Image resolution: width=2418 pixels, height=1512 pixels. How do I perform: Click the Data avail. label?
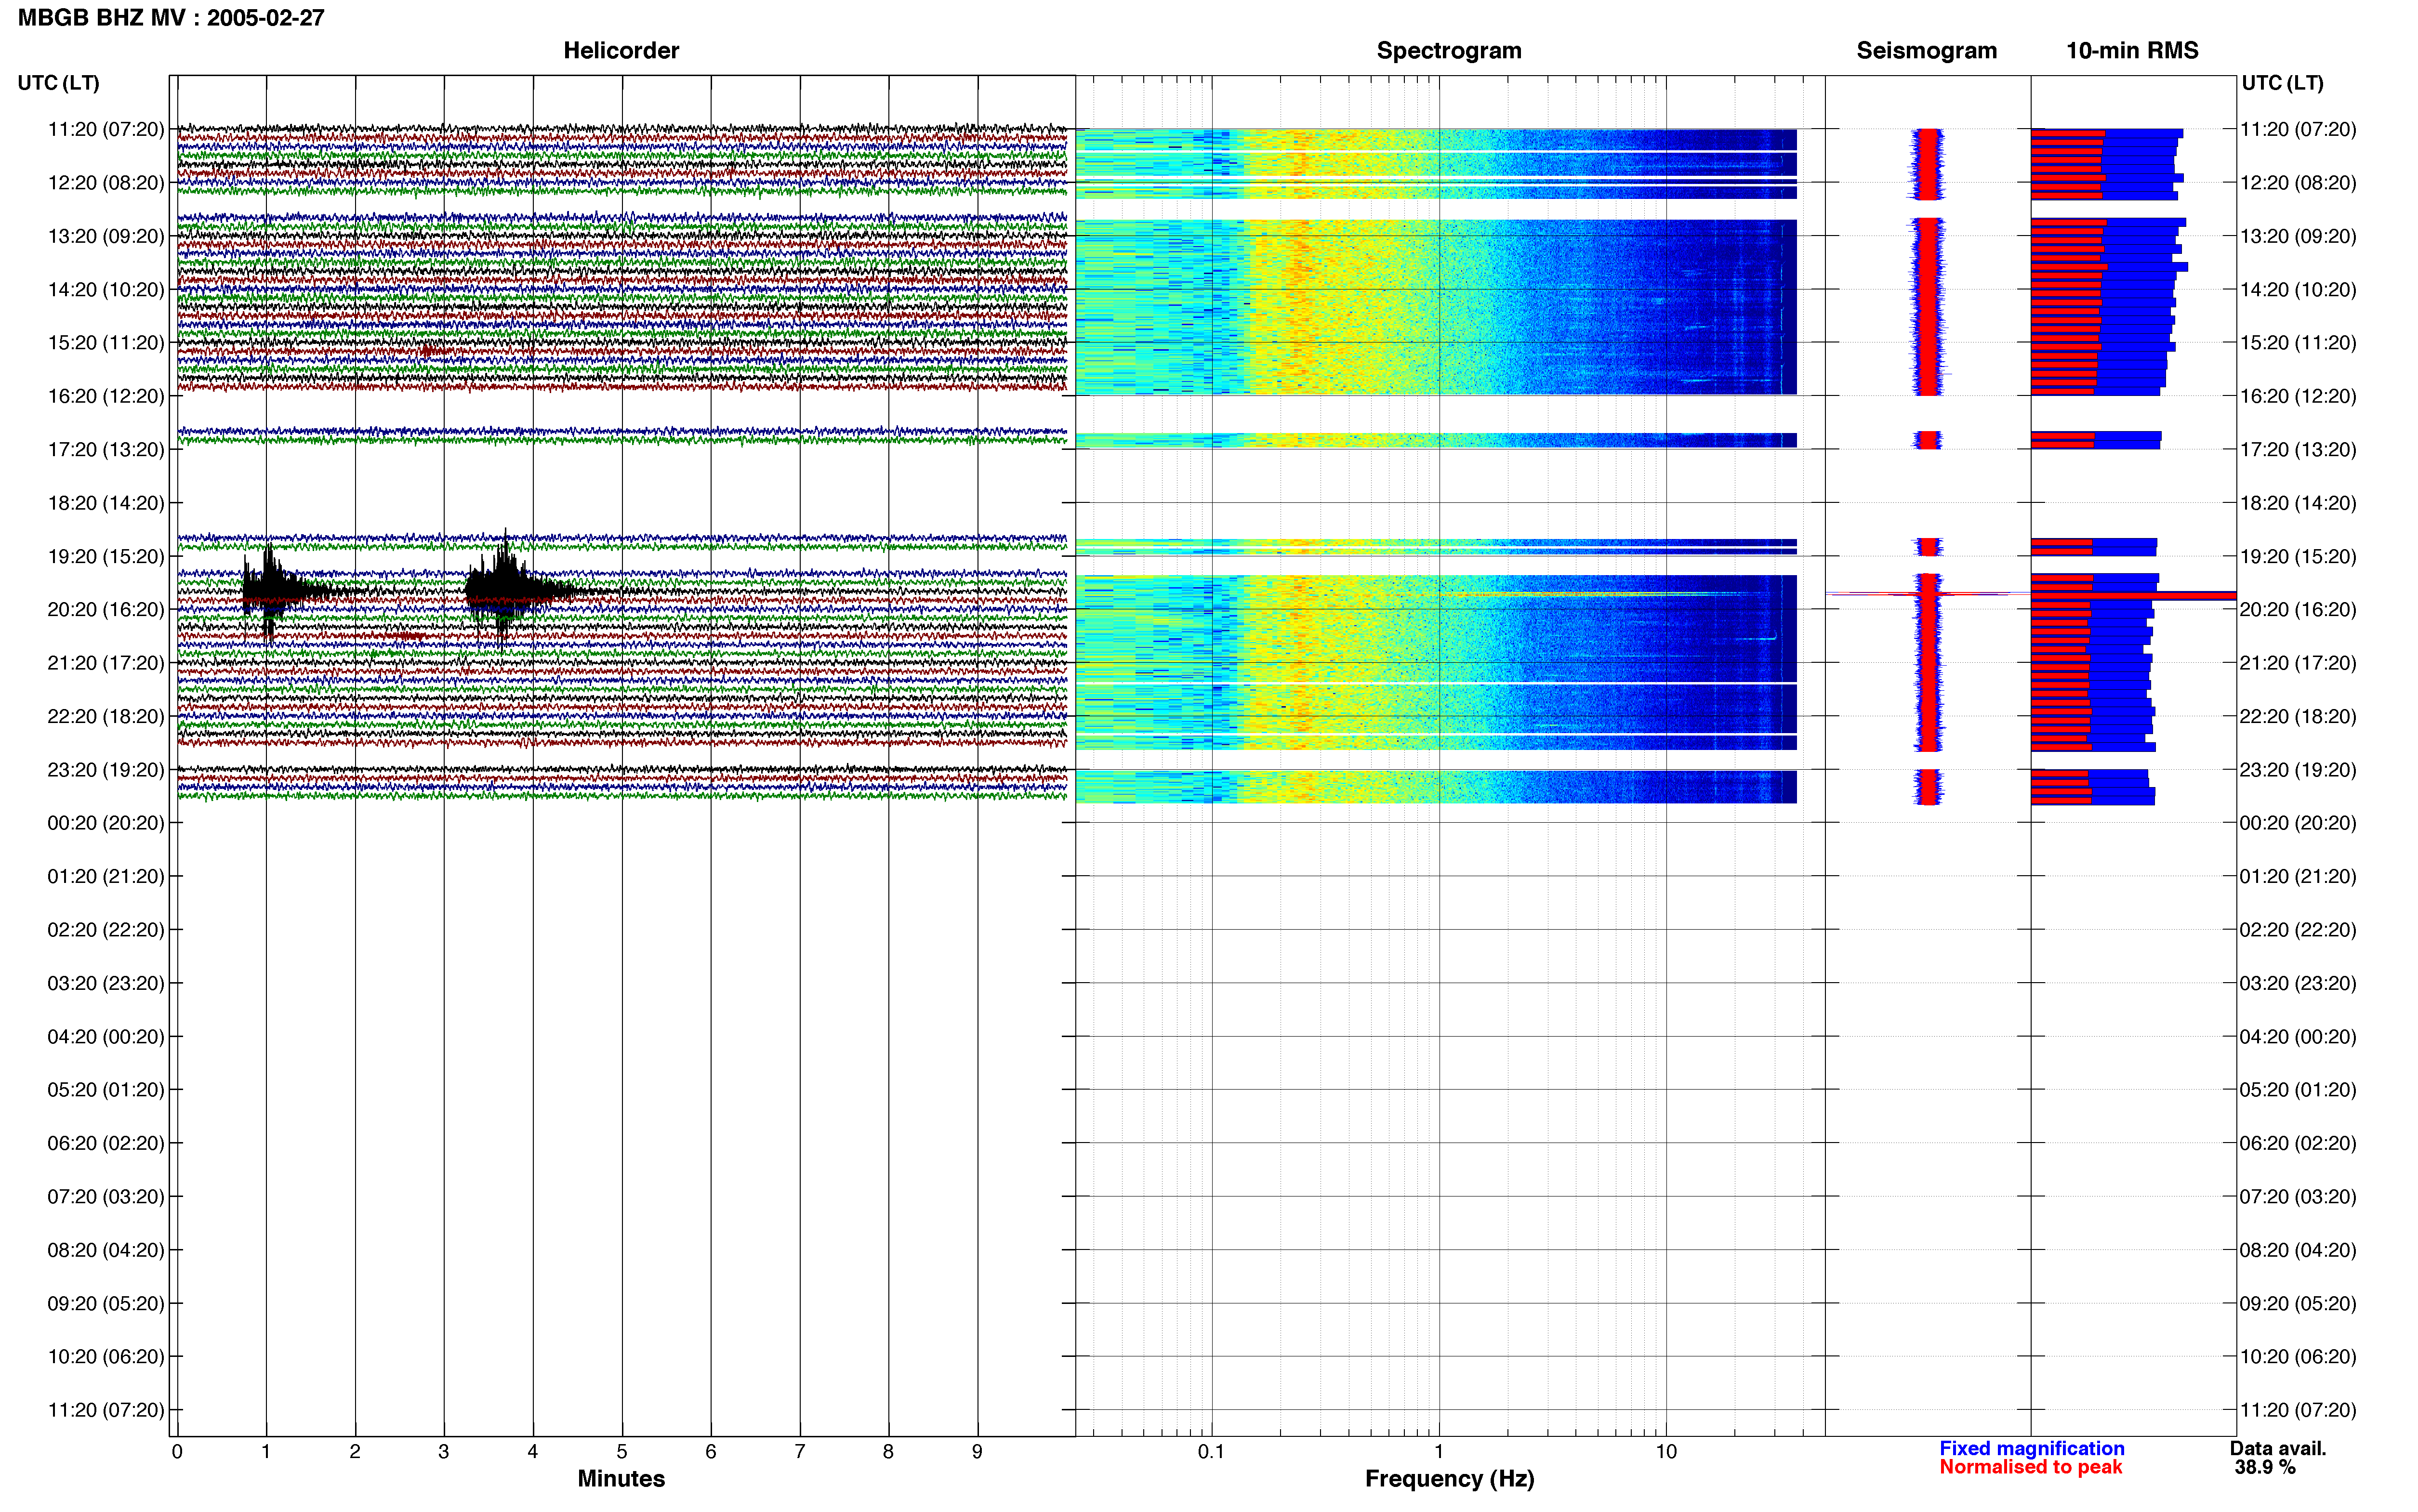click(x=2278, y=1448)
